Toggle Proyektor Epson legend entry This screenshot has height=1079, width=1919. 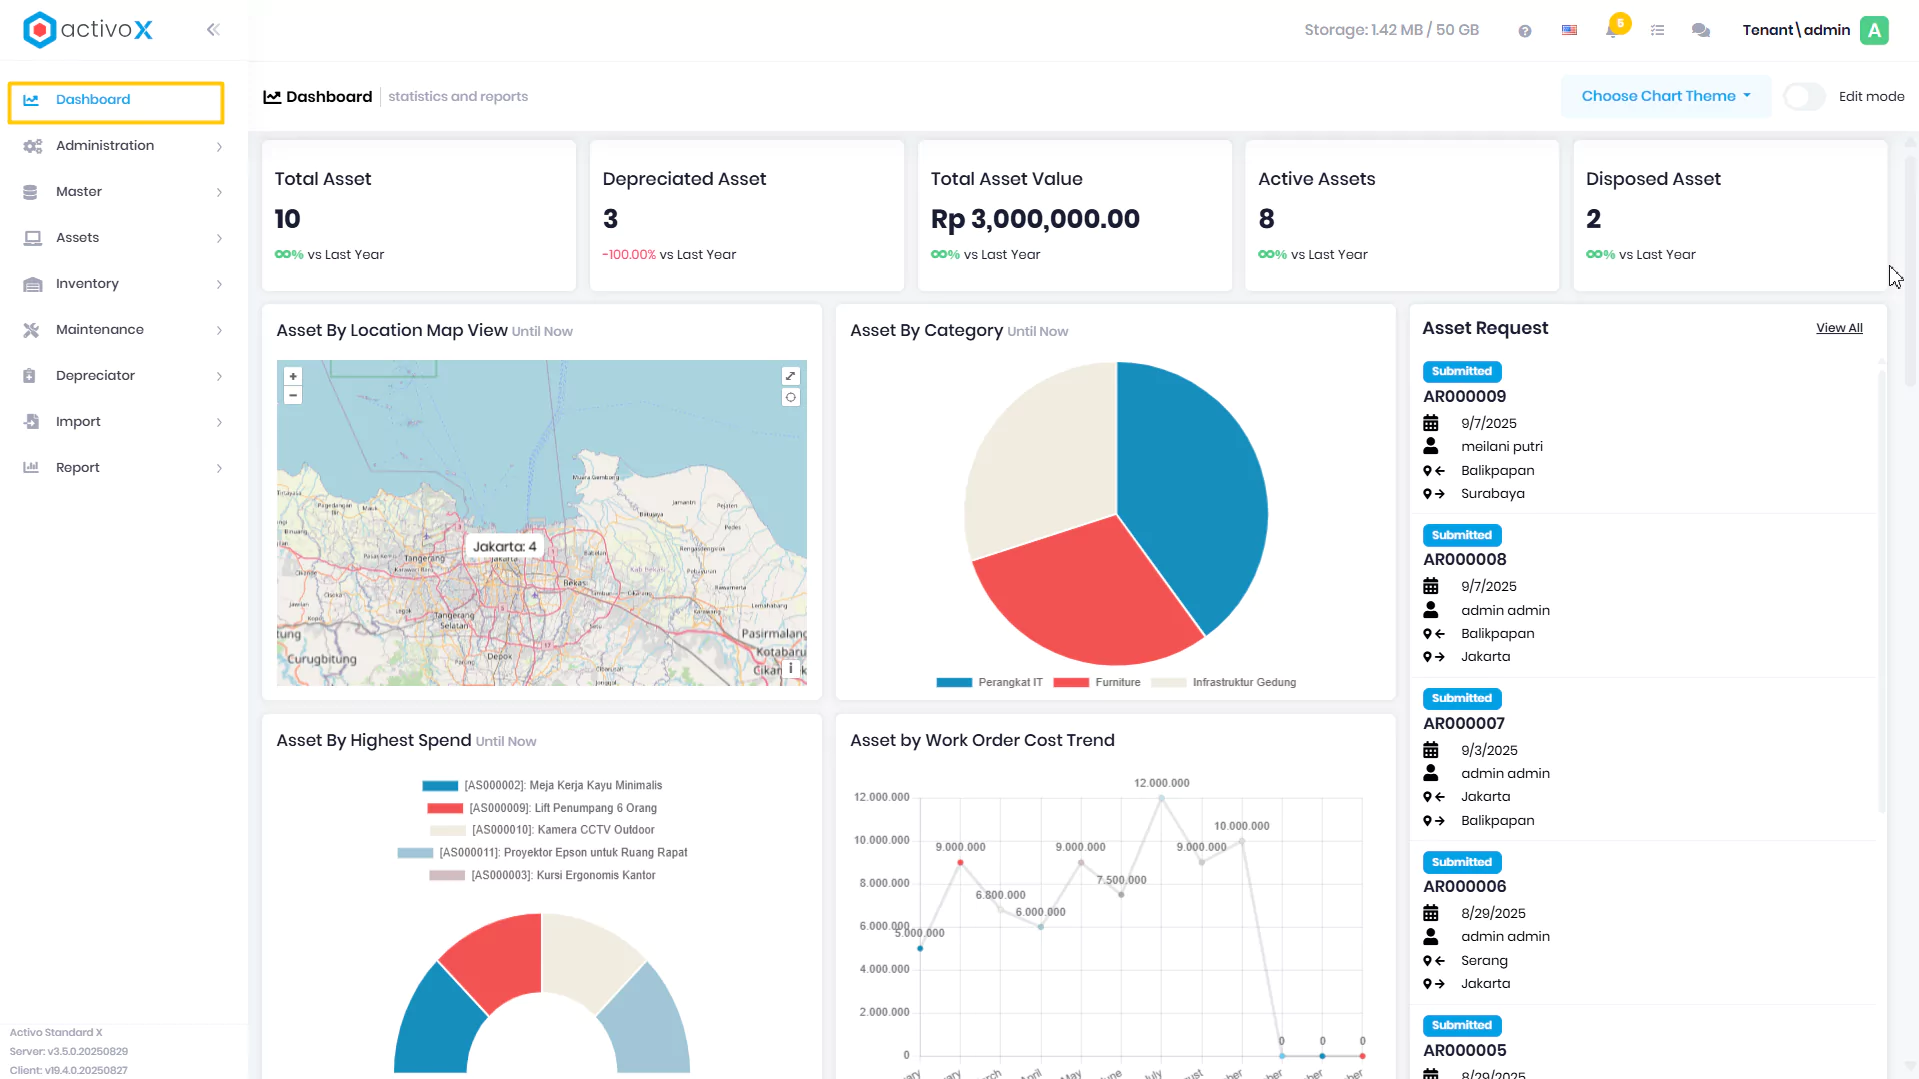point(542,853)
